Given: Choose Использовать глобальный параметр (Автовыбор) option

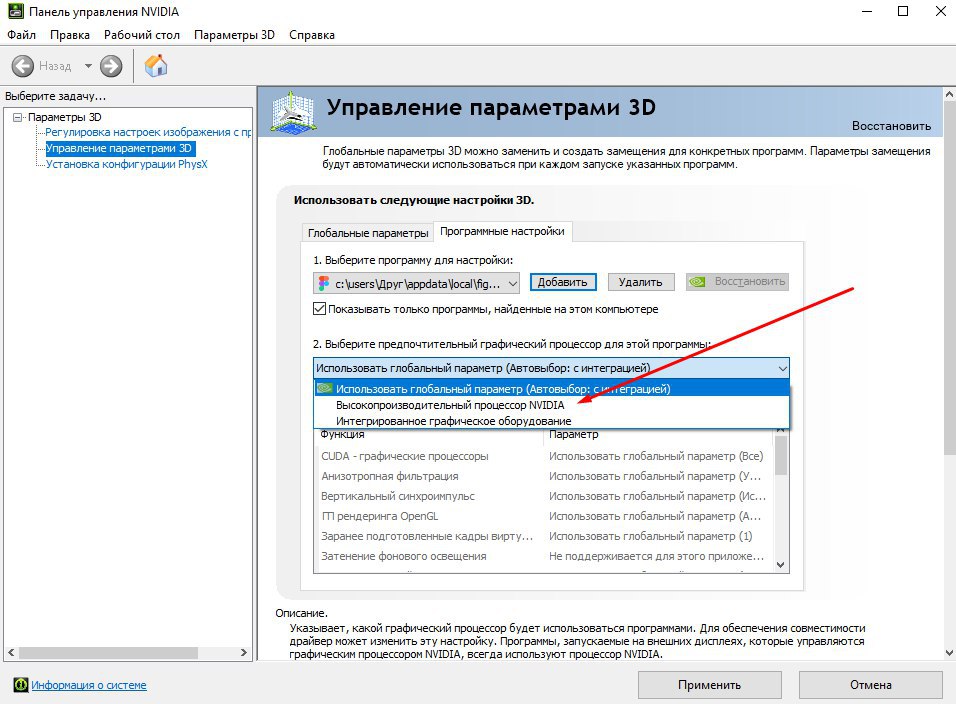Looking at the screenshot, I should (552, 389).
